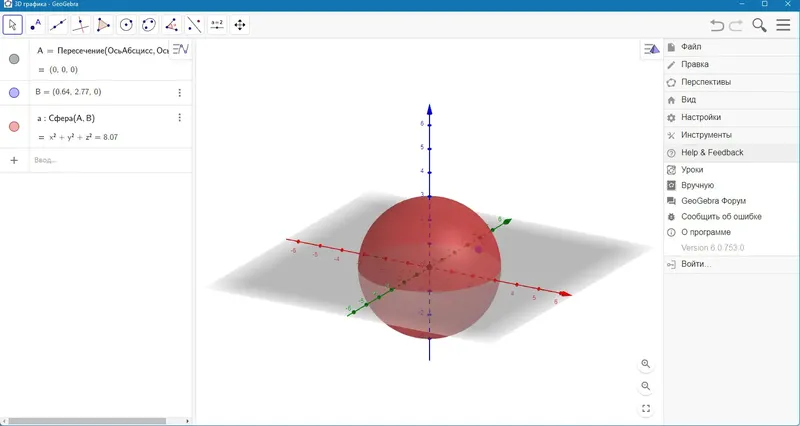
Task: Expand the Вид menu
Action: [731, 99]
